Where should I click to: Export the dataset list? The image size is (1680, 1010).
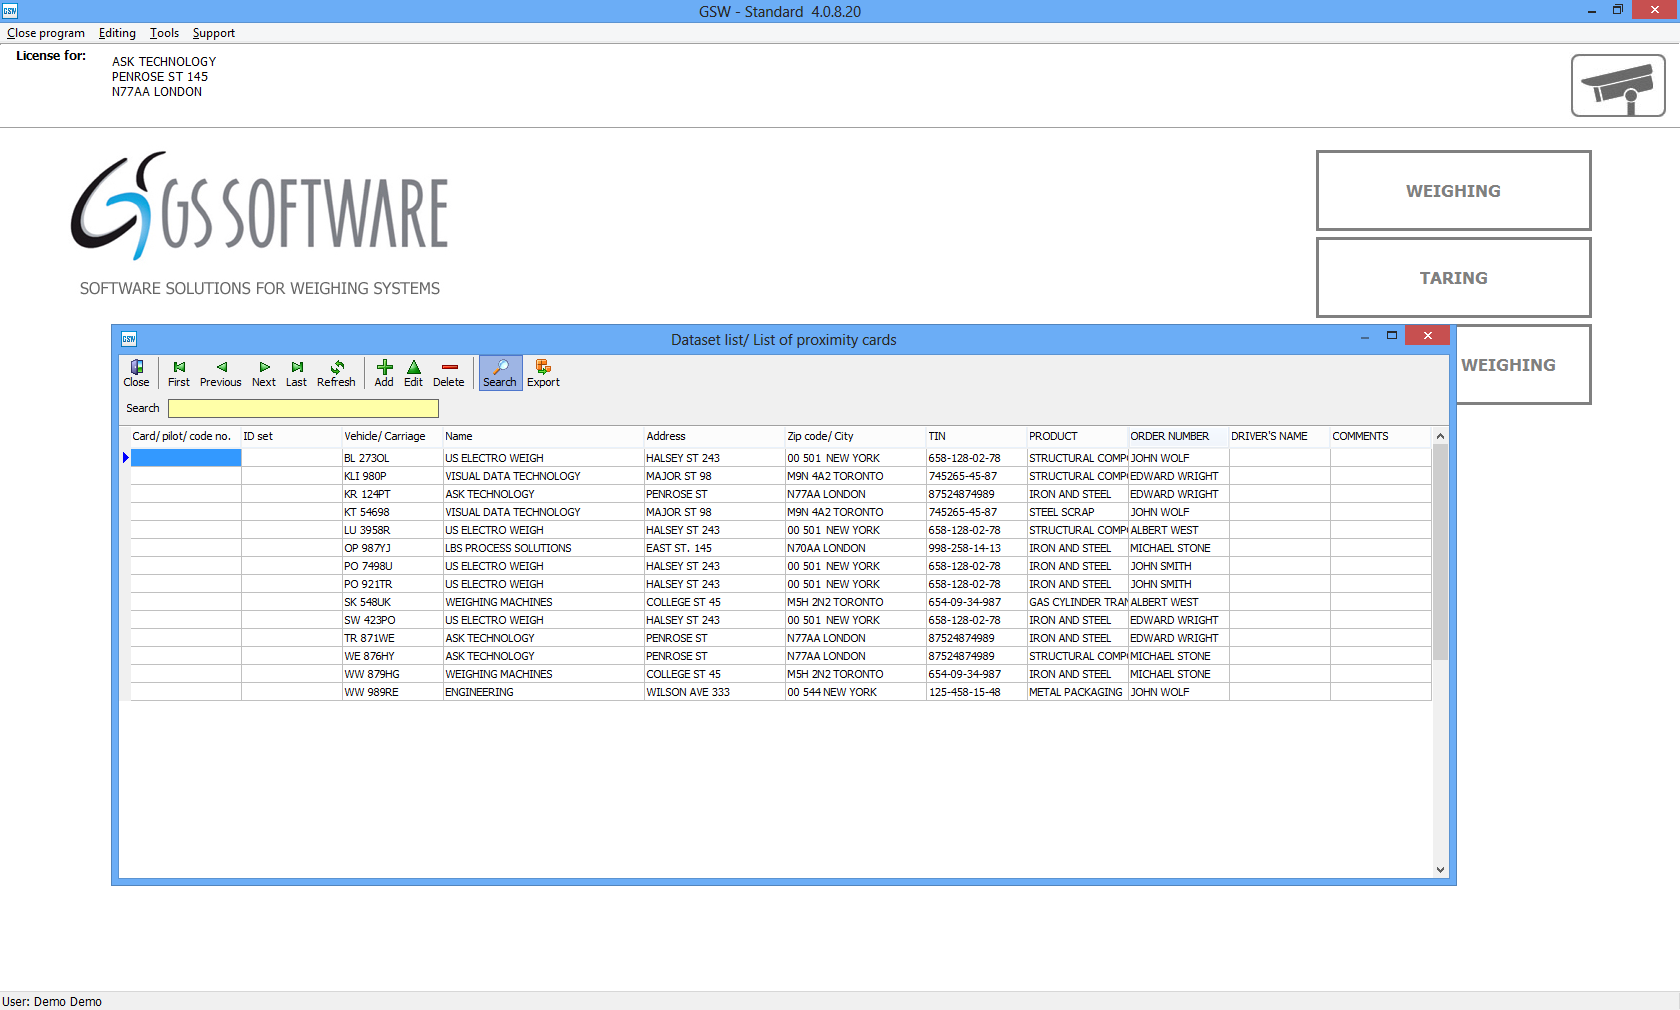[x=543, y=373]
